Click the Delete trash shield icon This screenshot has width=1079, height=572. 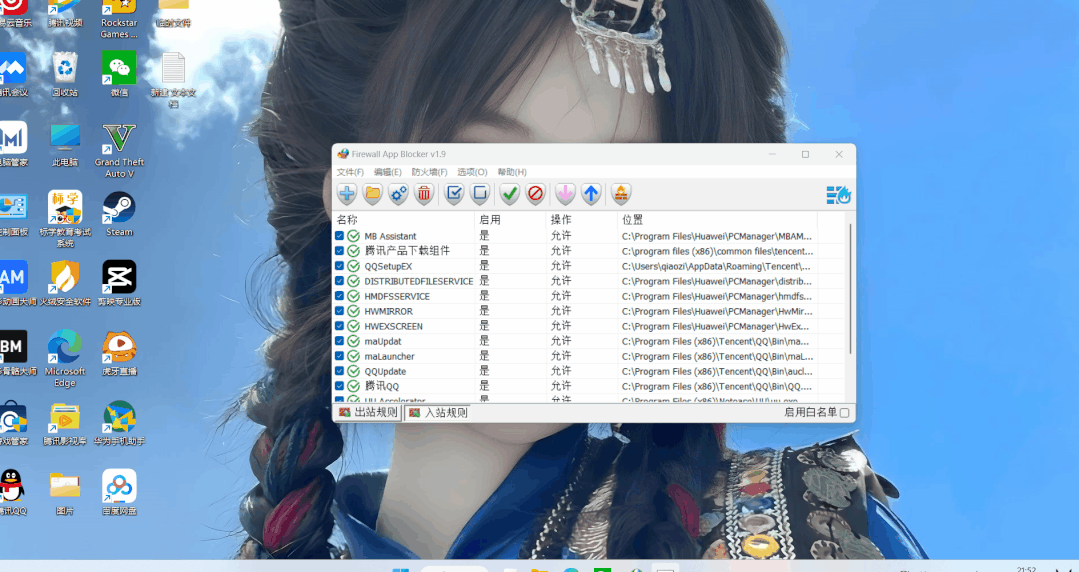[x=425, y=194]
